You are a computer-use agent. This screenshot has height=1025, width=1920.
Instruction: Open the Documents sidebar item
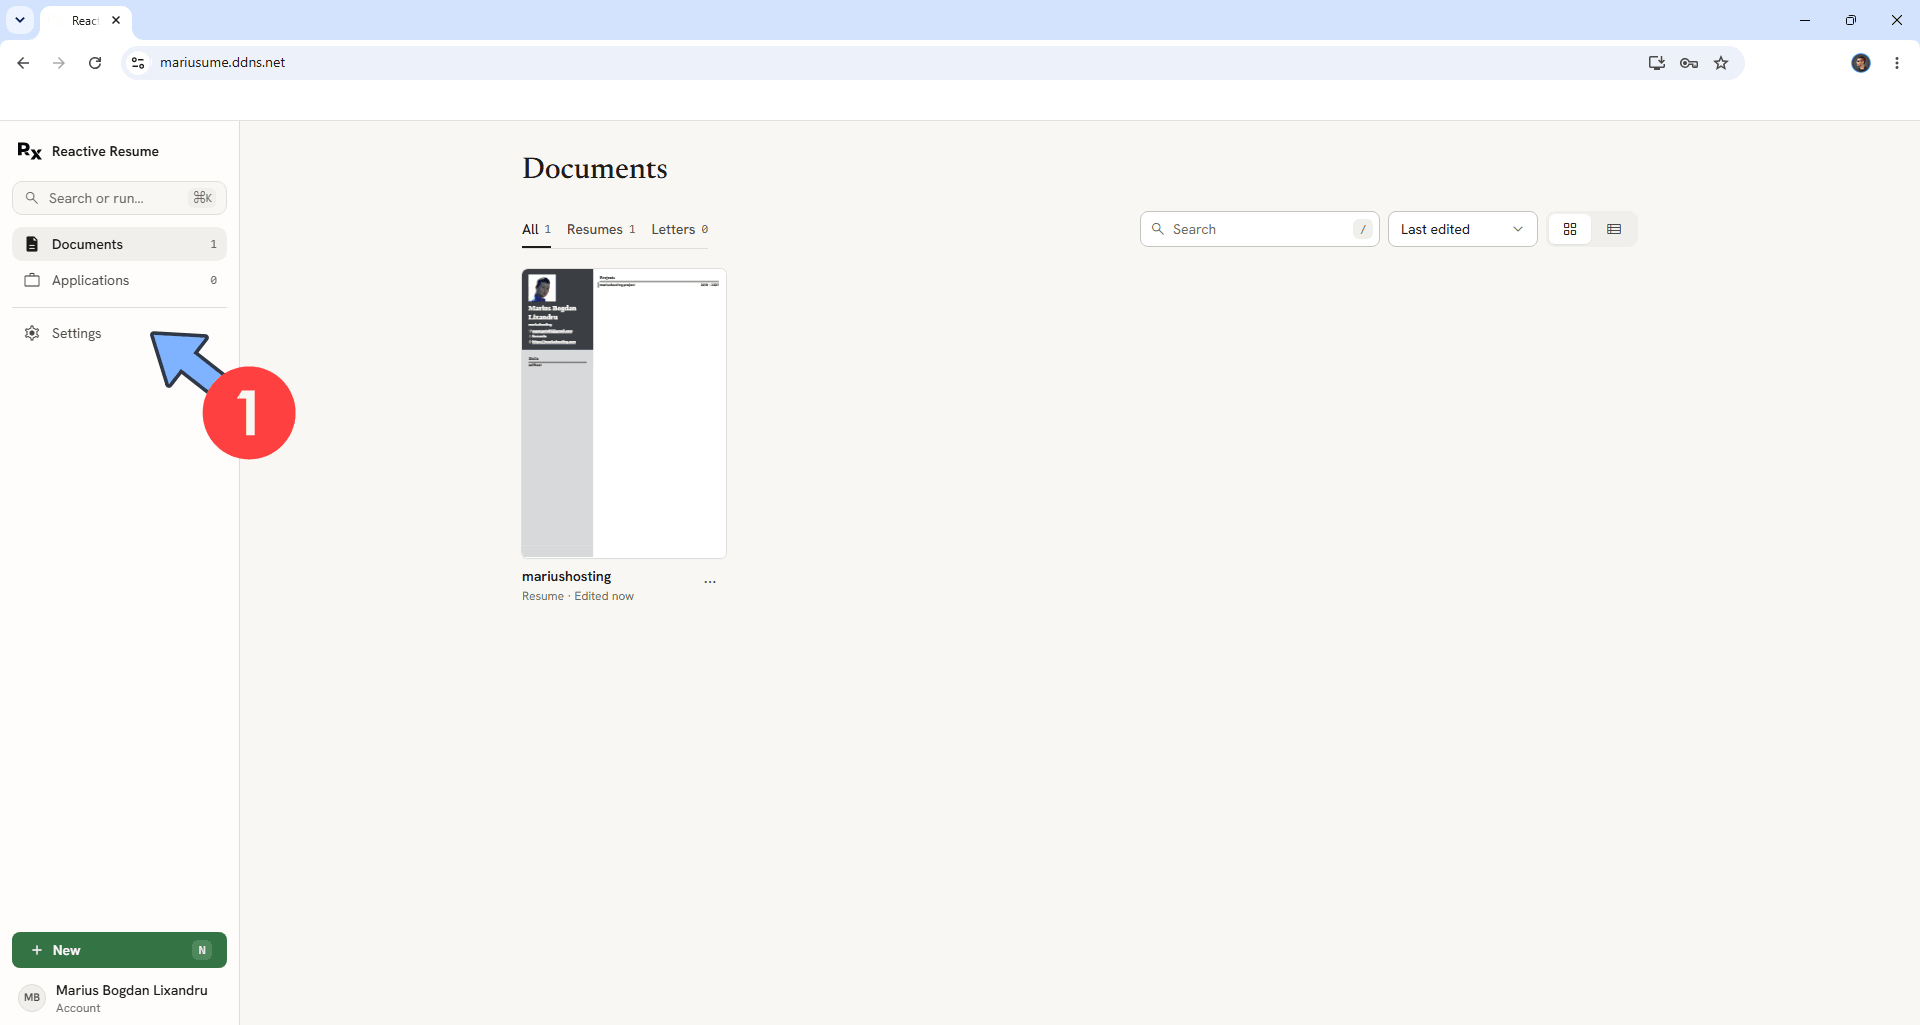[119, 244]
